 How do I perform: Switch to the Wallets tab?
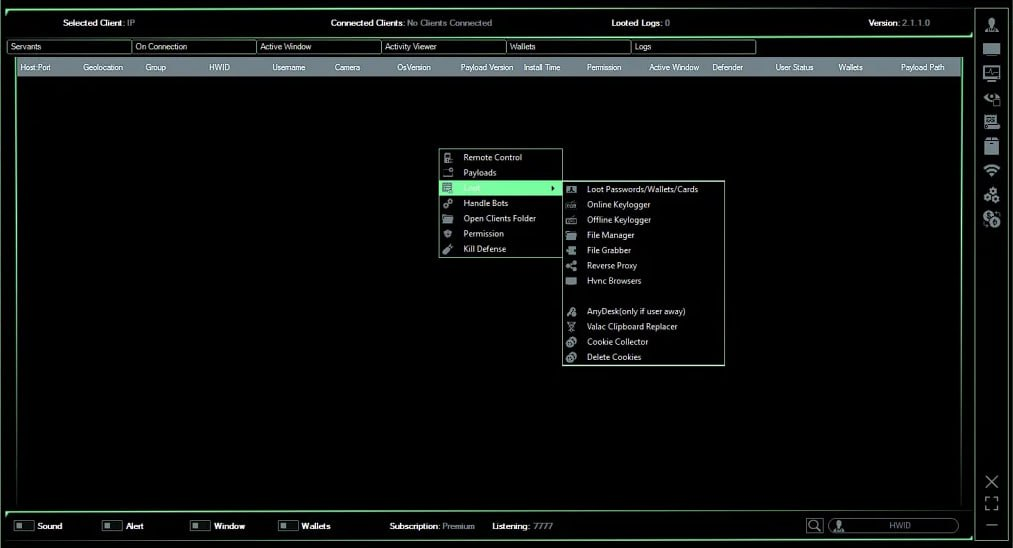click(x=569, y=47)
